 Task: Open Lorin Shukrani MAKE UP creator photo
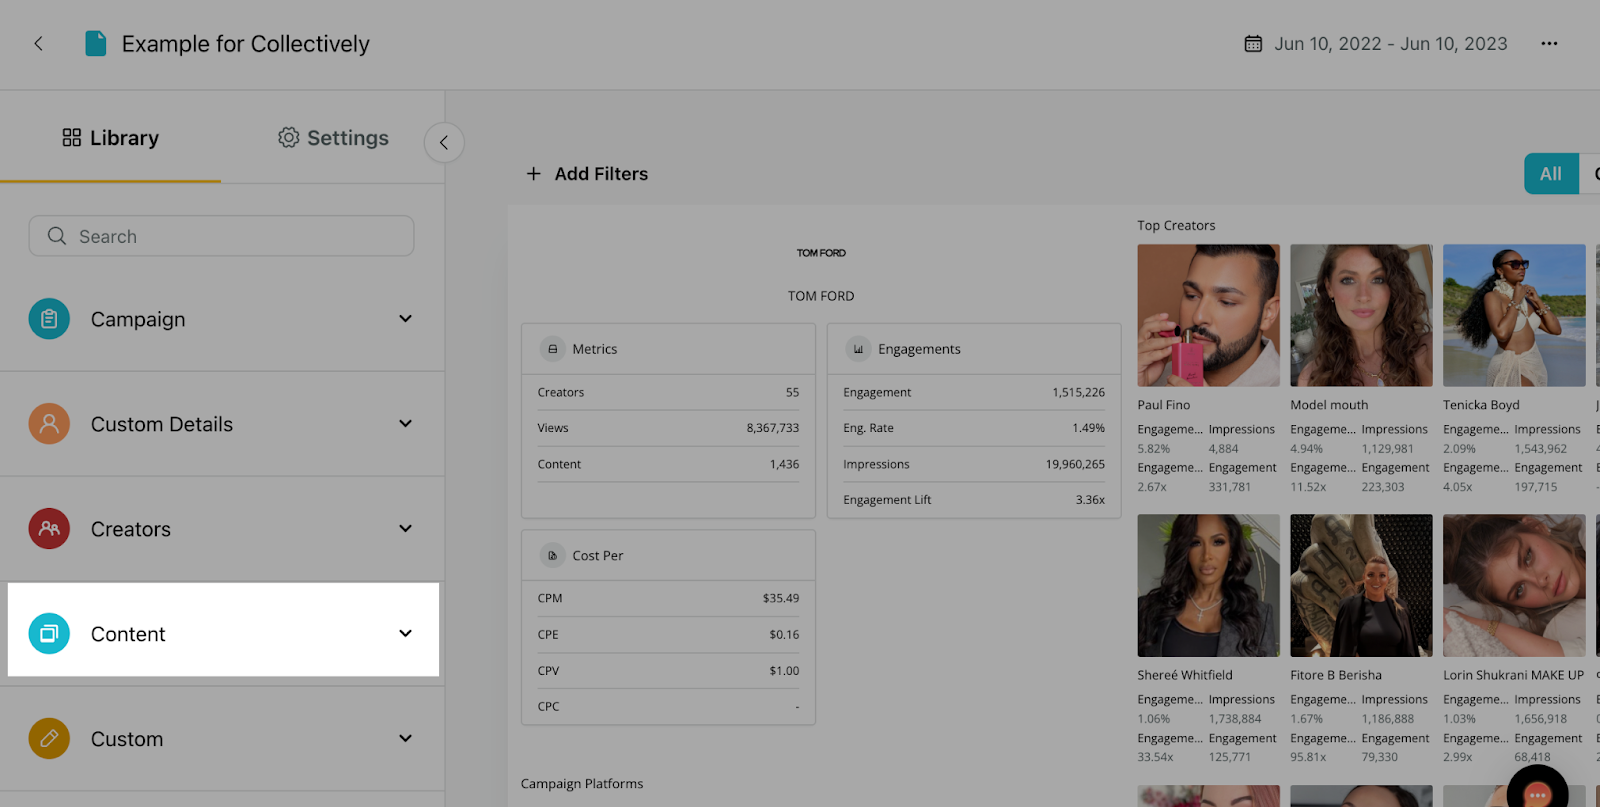tap(1514, 585)
